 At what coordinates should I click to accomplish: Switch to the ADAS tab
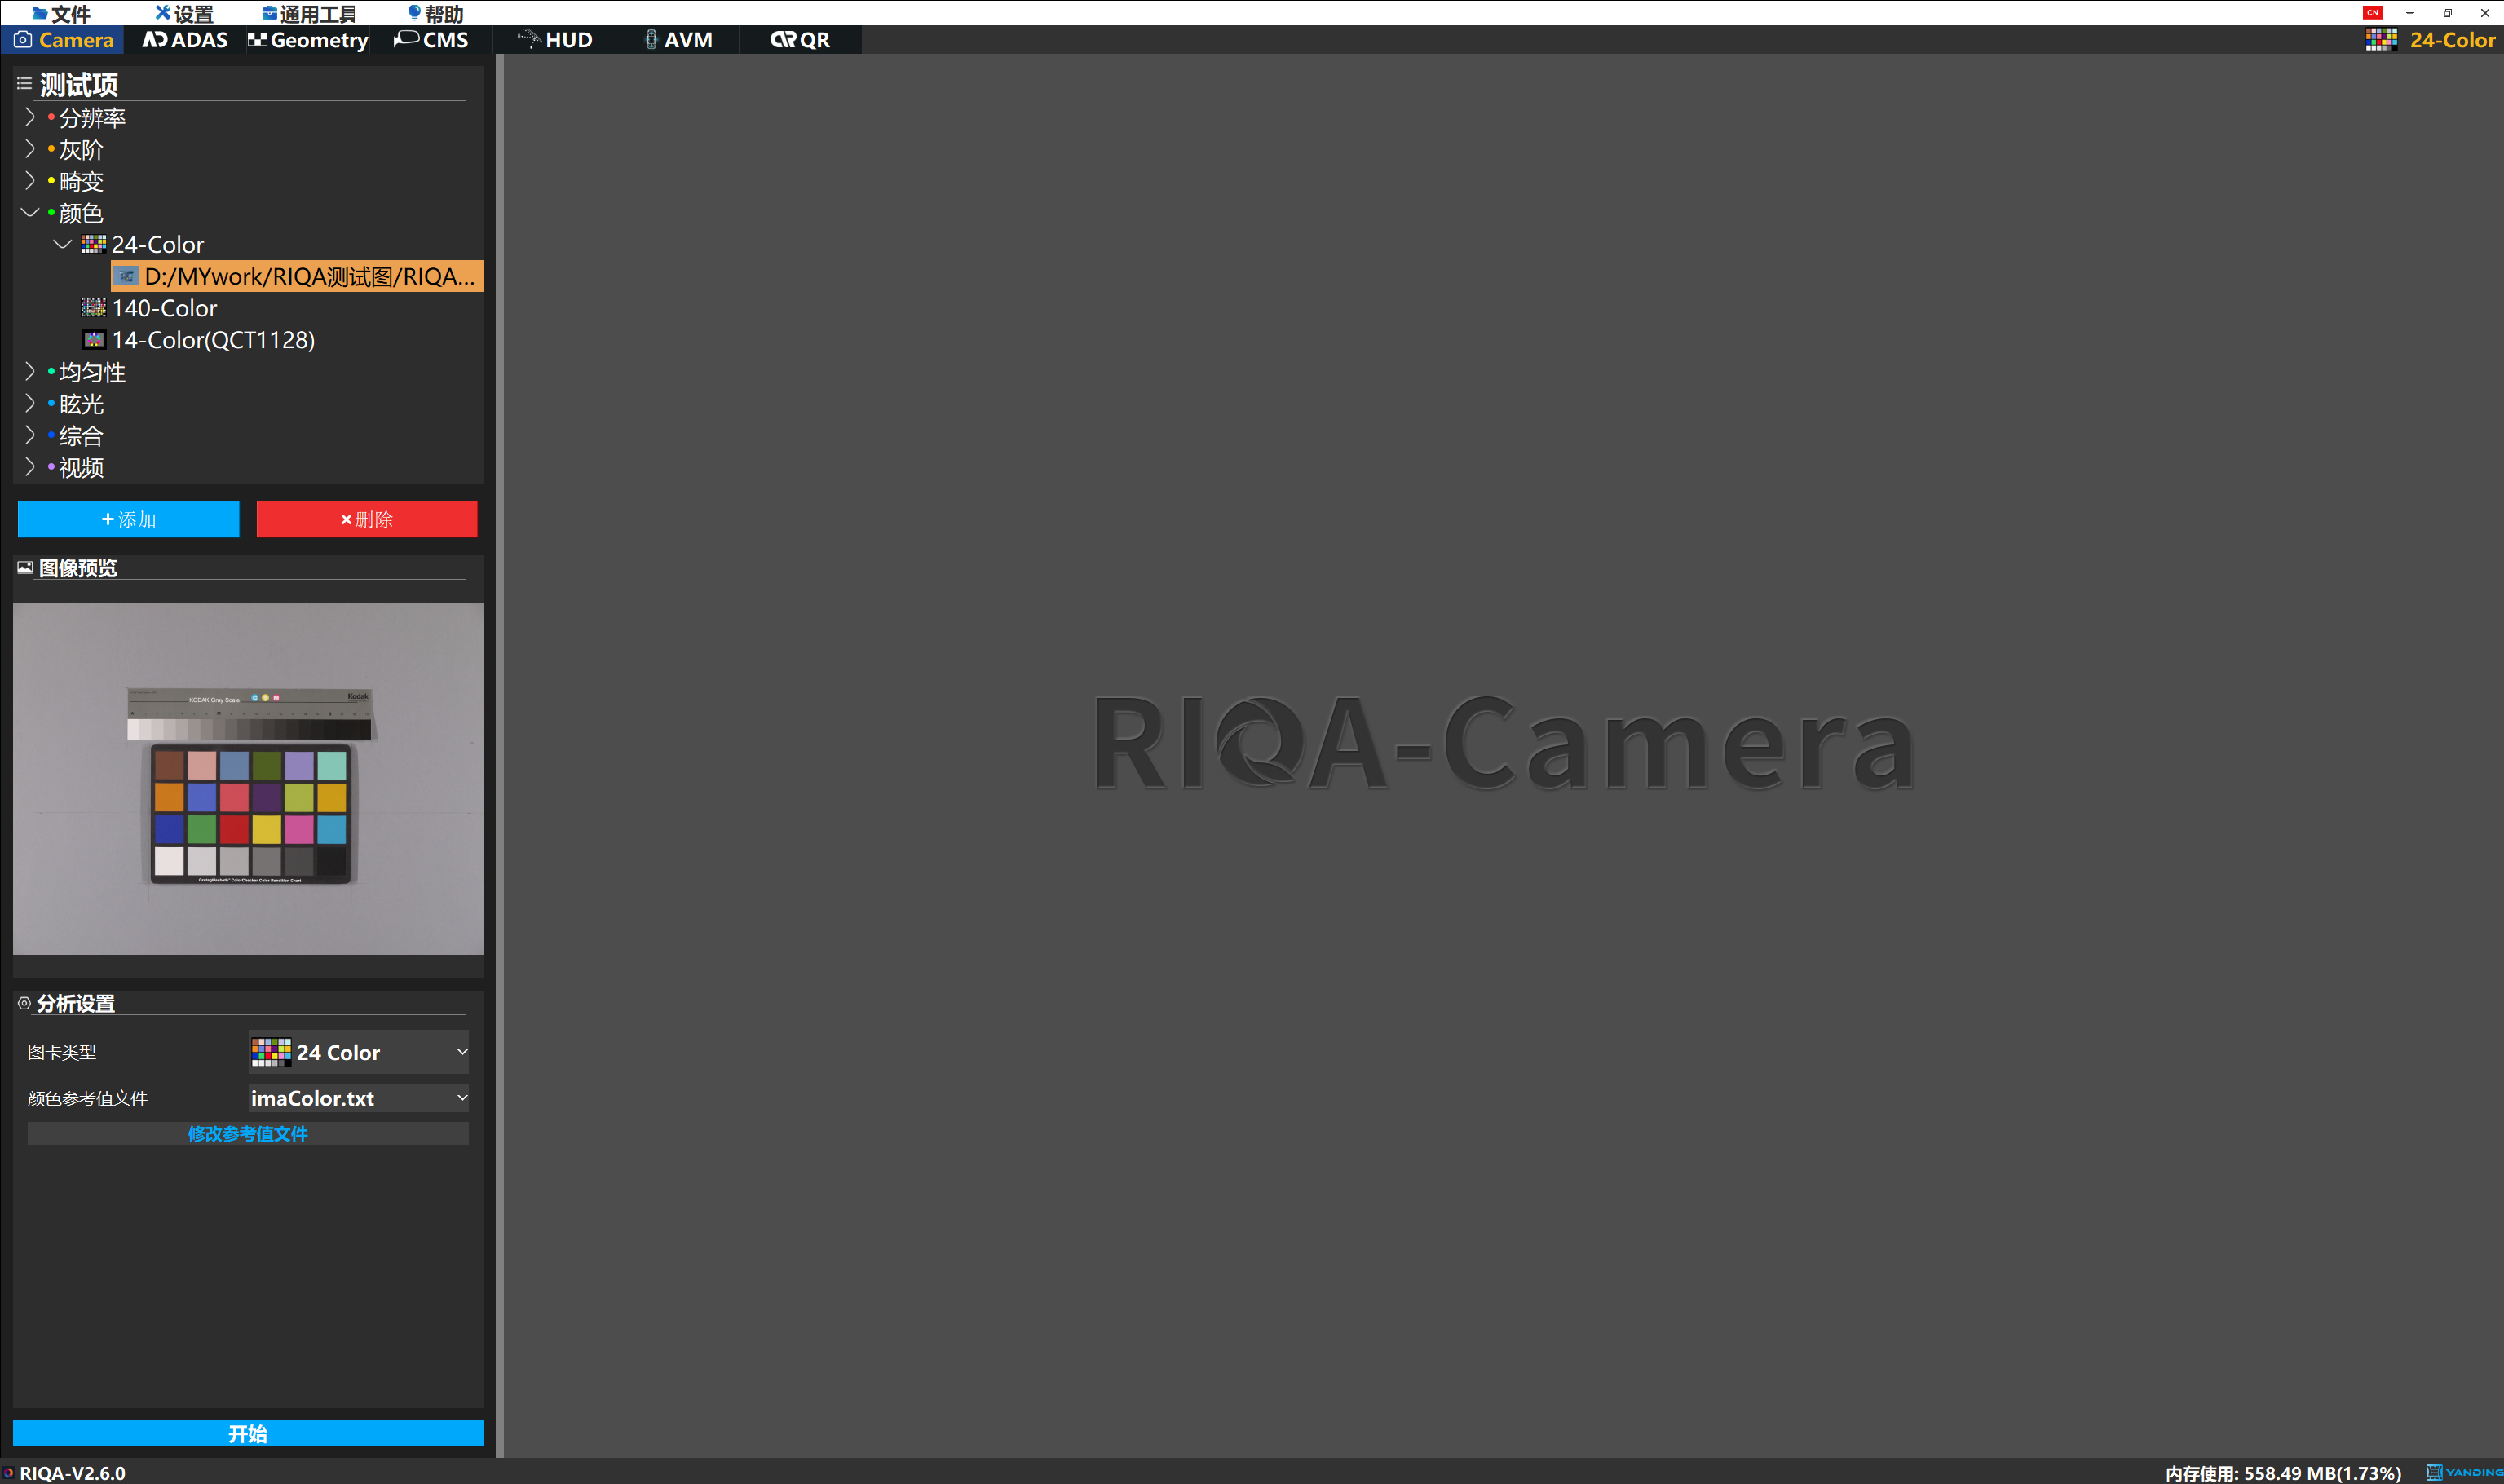186,40
